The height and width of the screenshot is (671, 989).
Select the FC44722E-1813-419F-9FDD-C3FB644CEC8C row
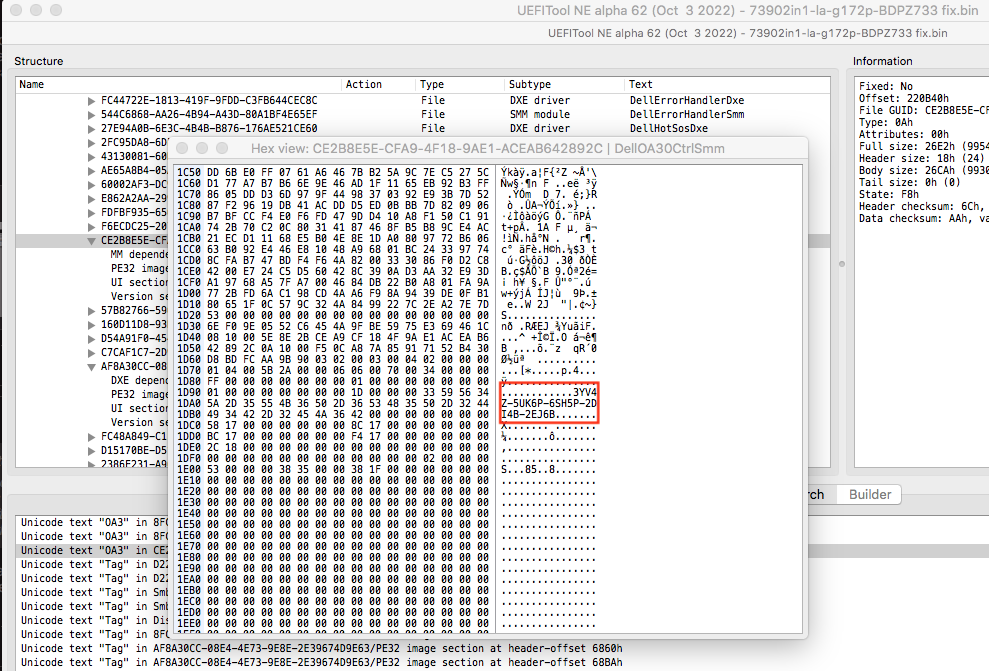tap(423, 101)
